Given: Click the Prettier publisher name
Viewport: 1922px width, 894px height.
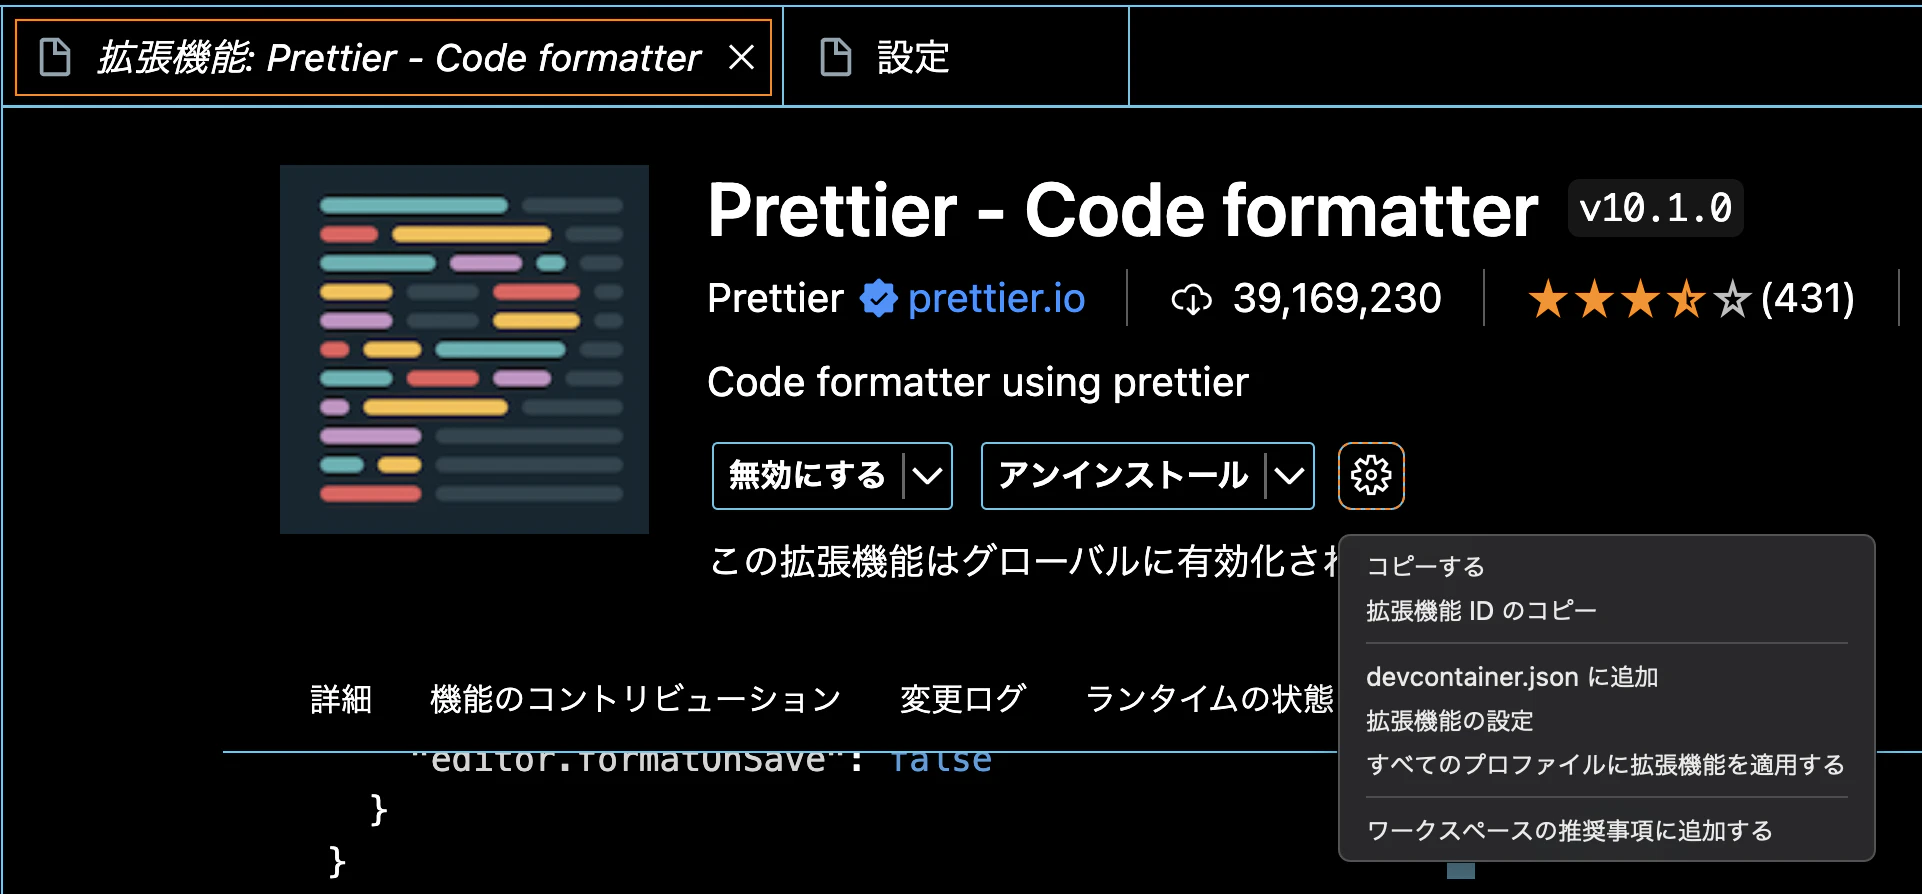Looking at the screenshot, I should 775,298.
